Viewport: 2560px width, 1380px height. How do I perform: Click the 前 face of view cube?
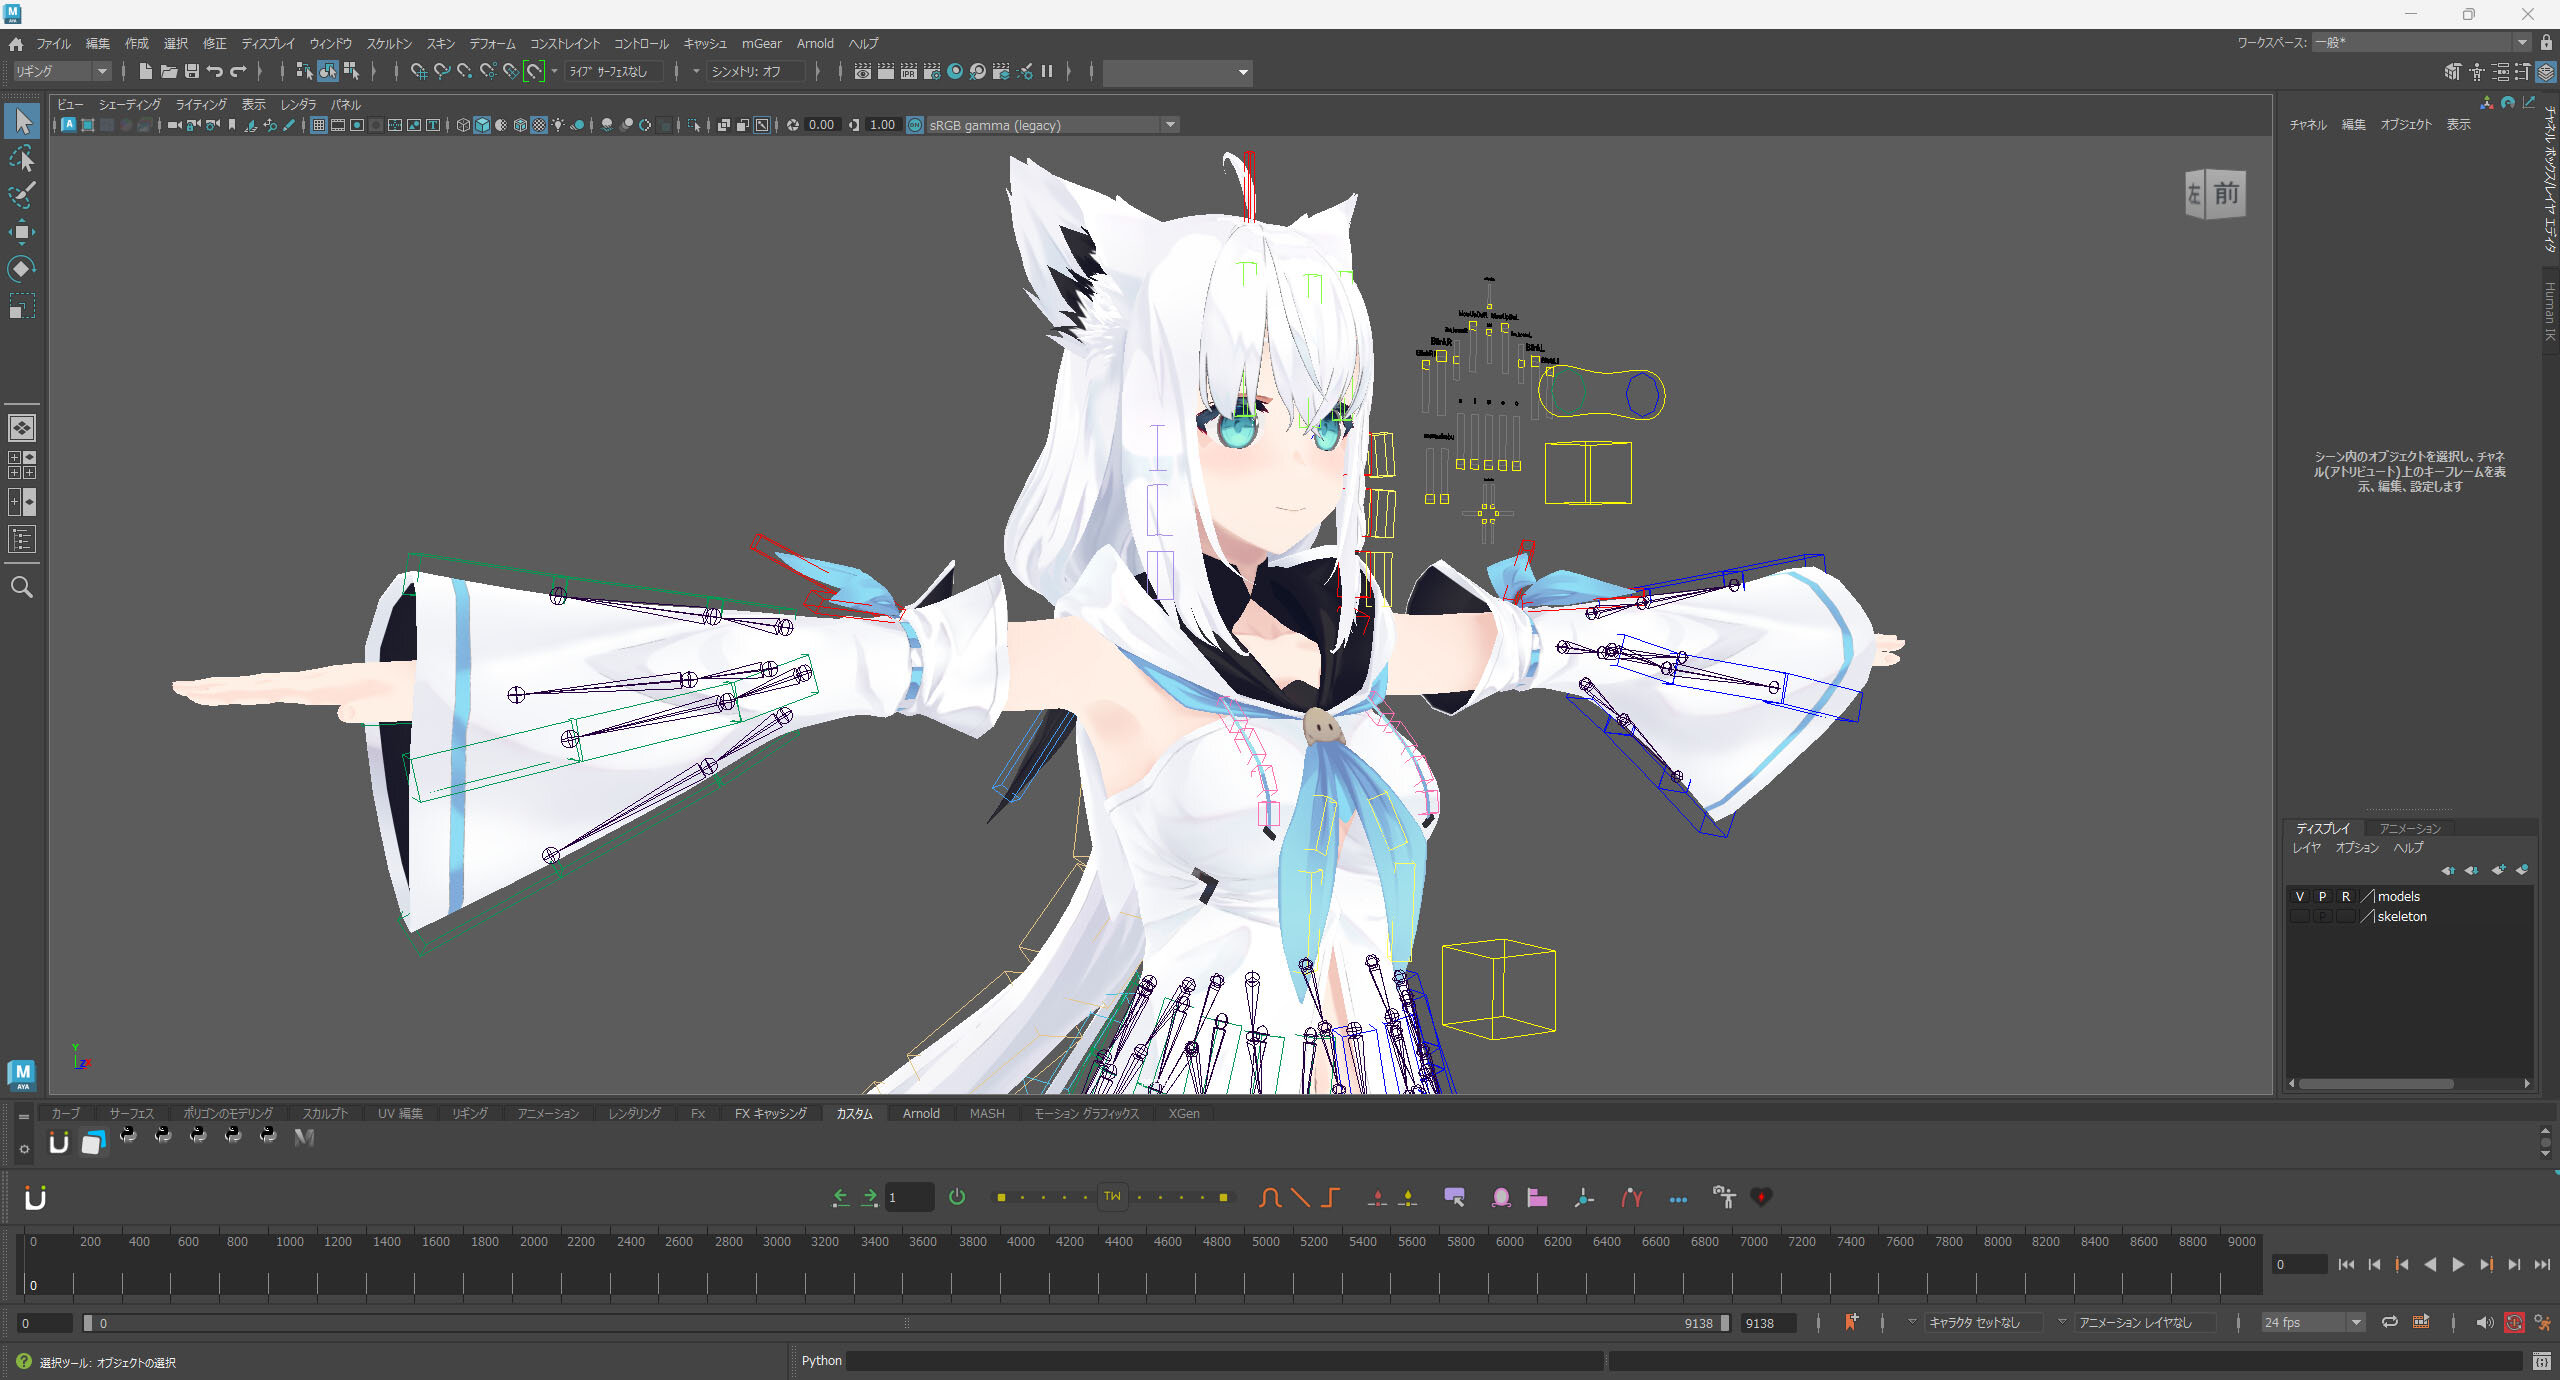2227,193
